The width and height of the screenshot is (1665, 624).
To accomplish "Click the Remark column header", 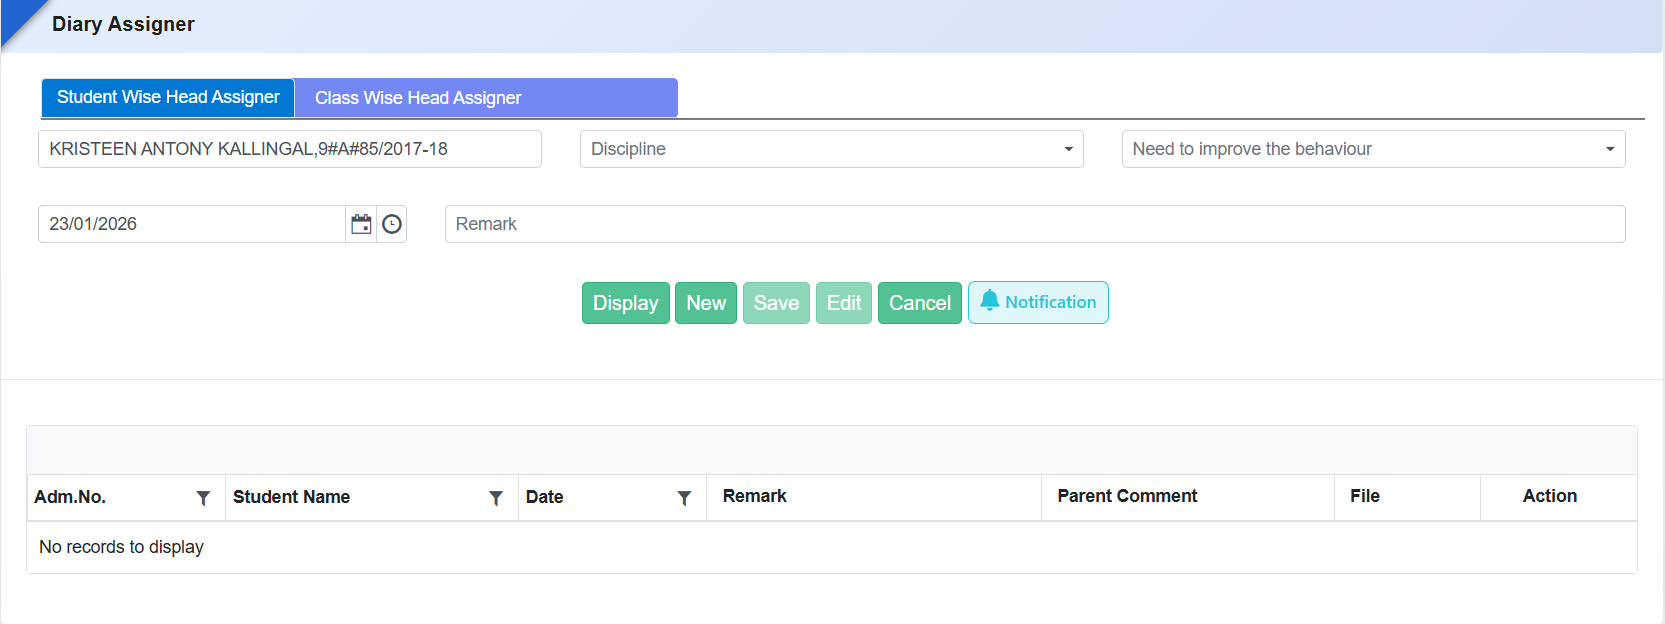I will [x=754, y=496].
